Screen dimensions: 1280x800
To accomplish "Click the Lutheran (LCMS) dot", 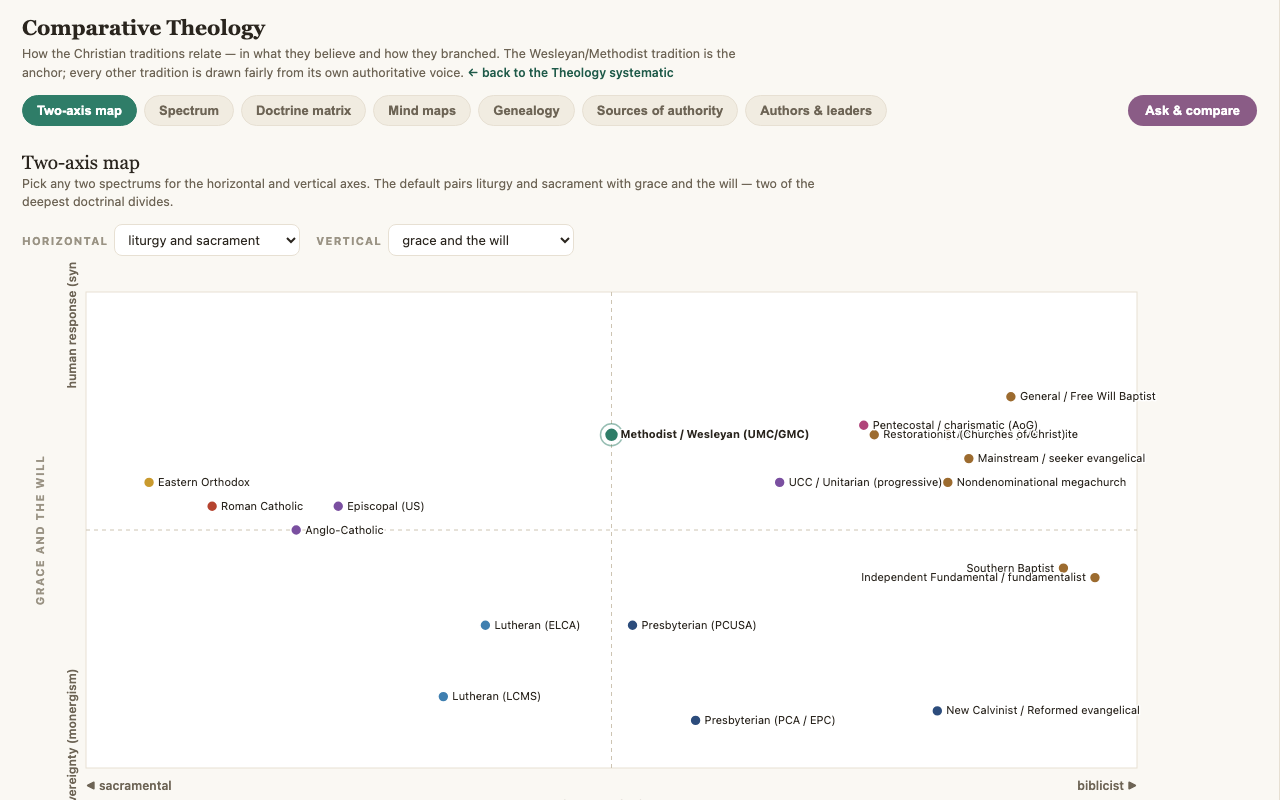I will [443, 696].
